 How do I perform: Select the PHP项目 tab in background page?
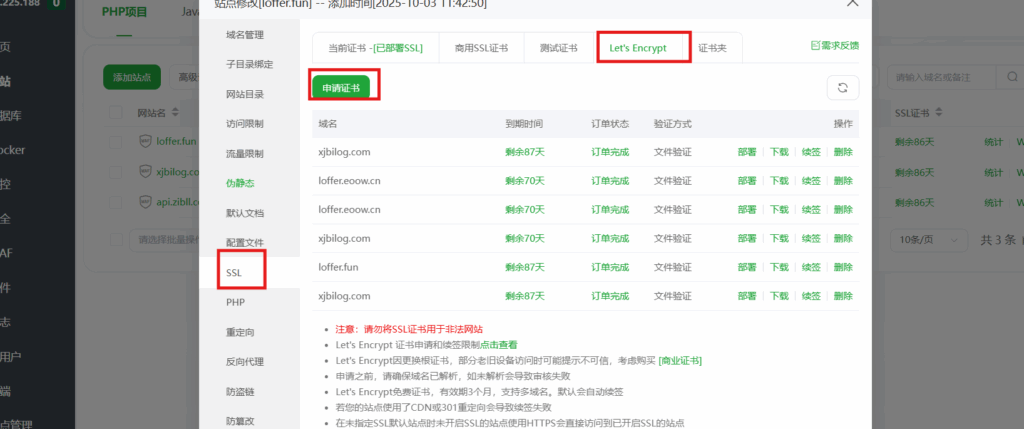click(125, 12)
